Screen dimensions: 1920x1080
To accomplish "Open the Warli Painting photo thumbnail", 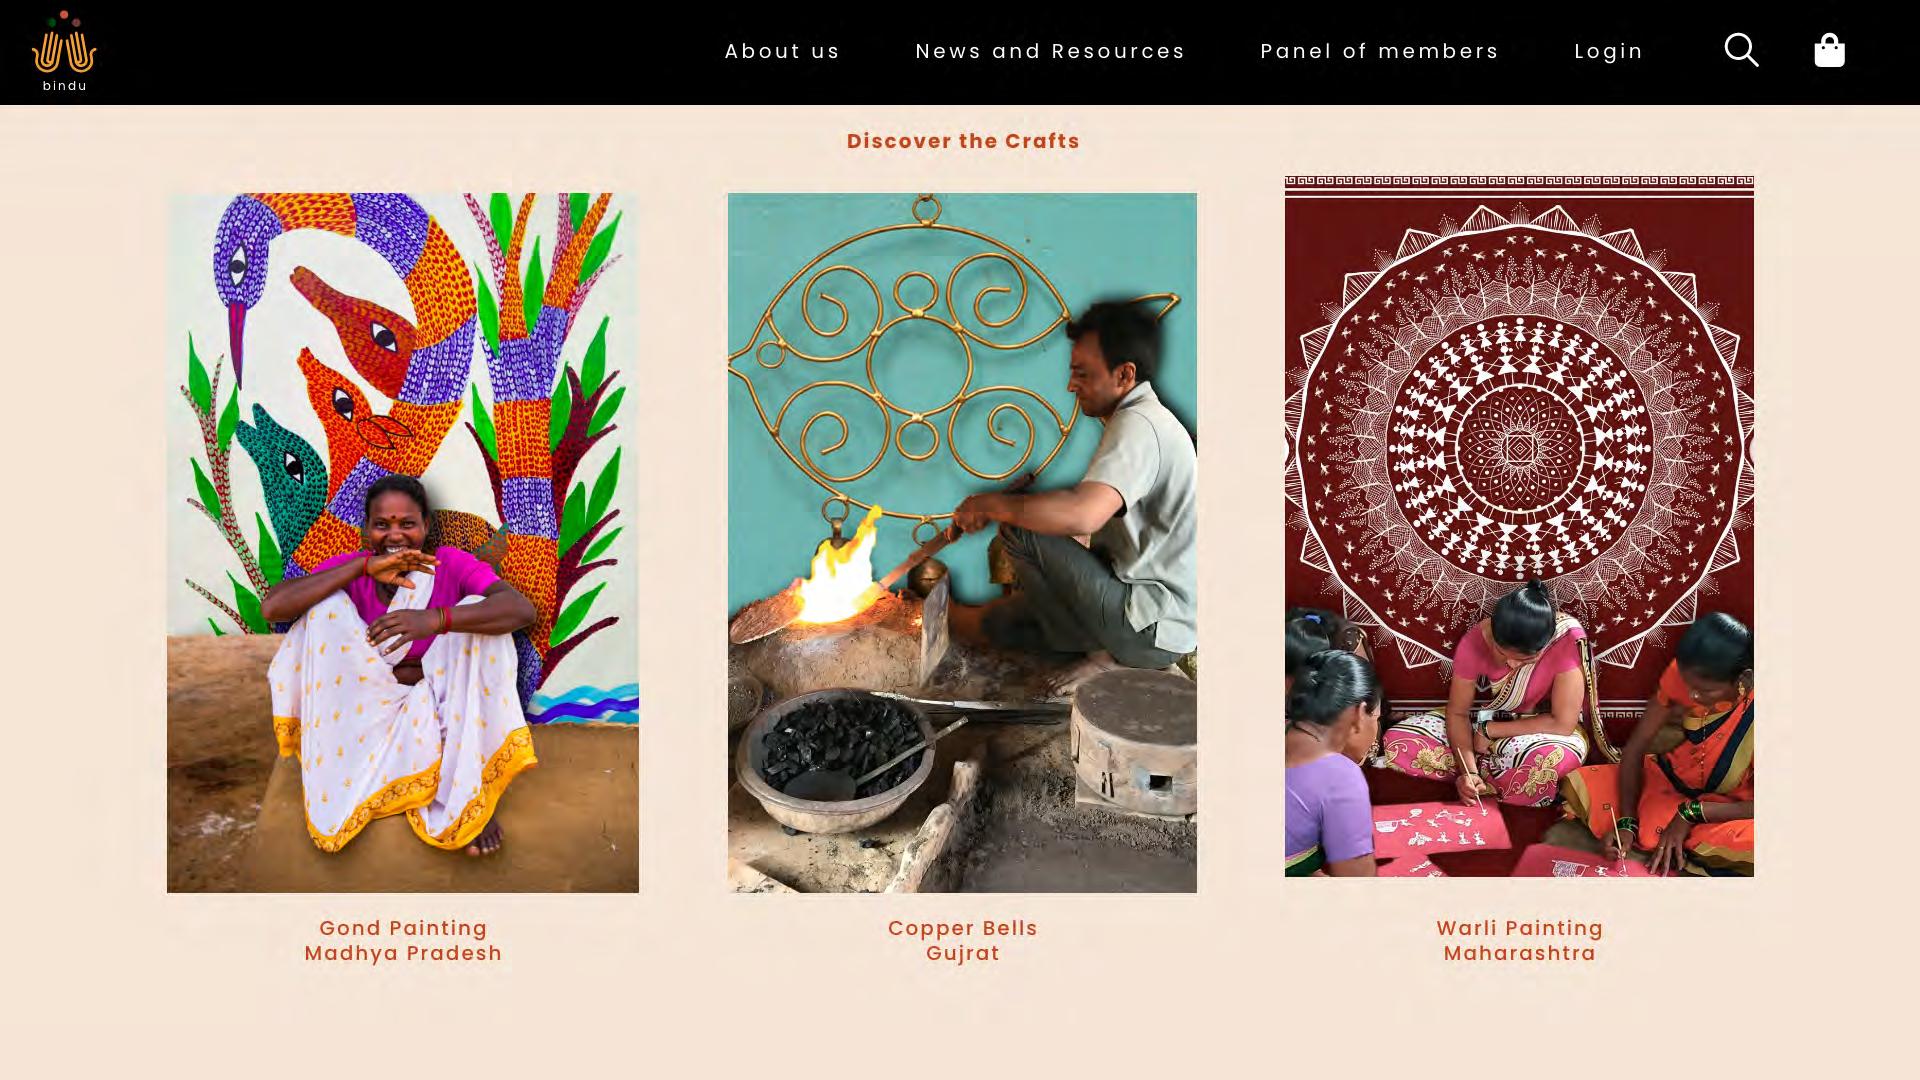I will point(1519,527).
